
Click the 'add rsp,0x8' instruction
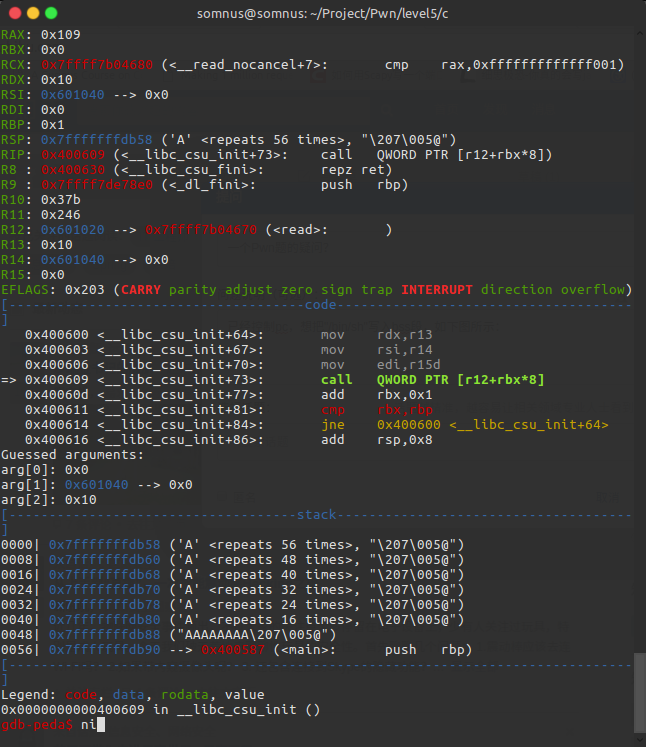(x=376, y=440)
